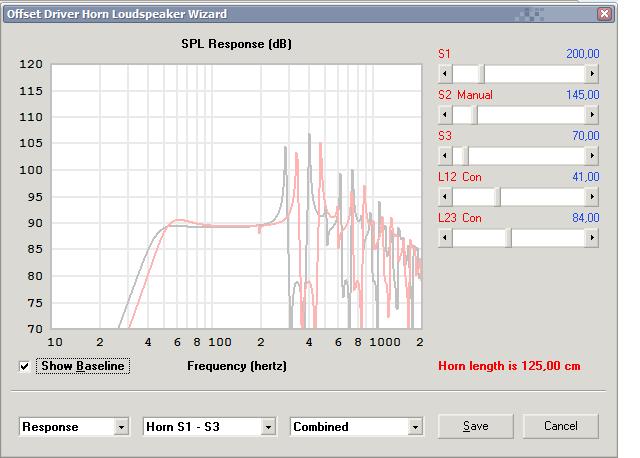Click the L23 slider thumb
This screenshot has width=640, height=458.
pos(509,238)
